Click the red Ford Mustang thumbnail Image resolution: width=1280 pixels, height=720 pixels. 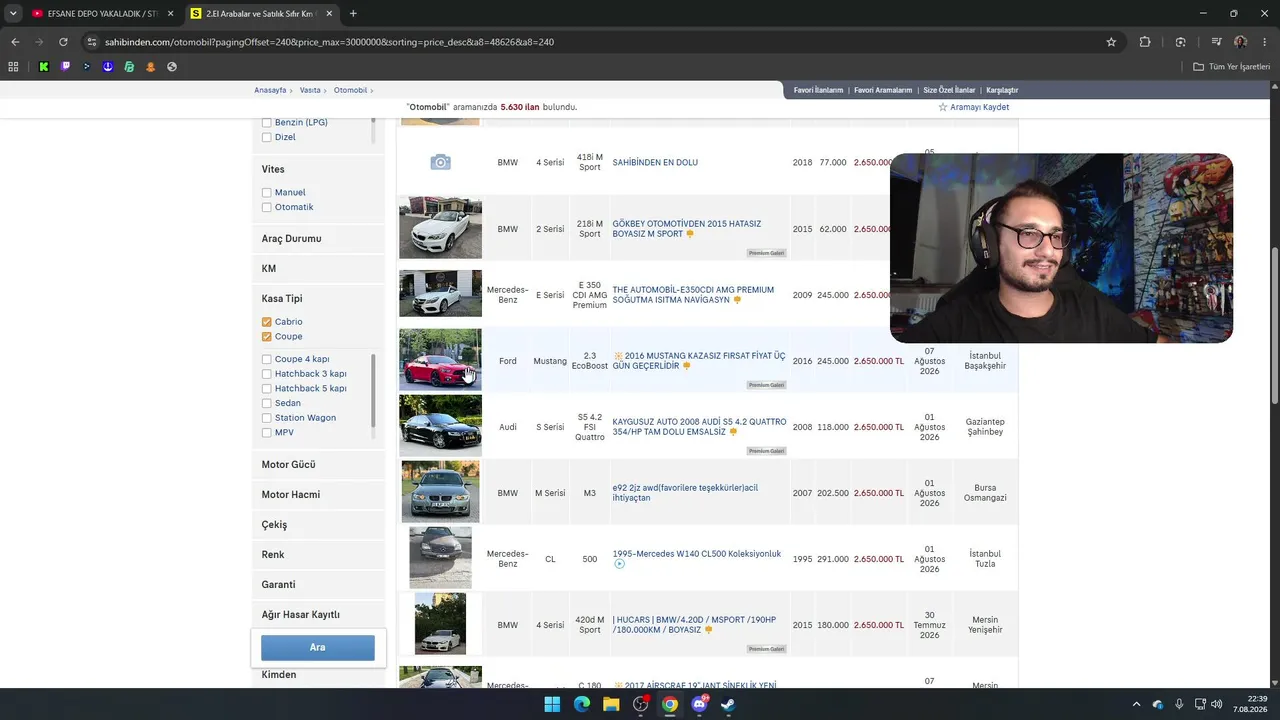pos(440,360)
